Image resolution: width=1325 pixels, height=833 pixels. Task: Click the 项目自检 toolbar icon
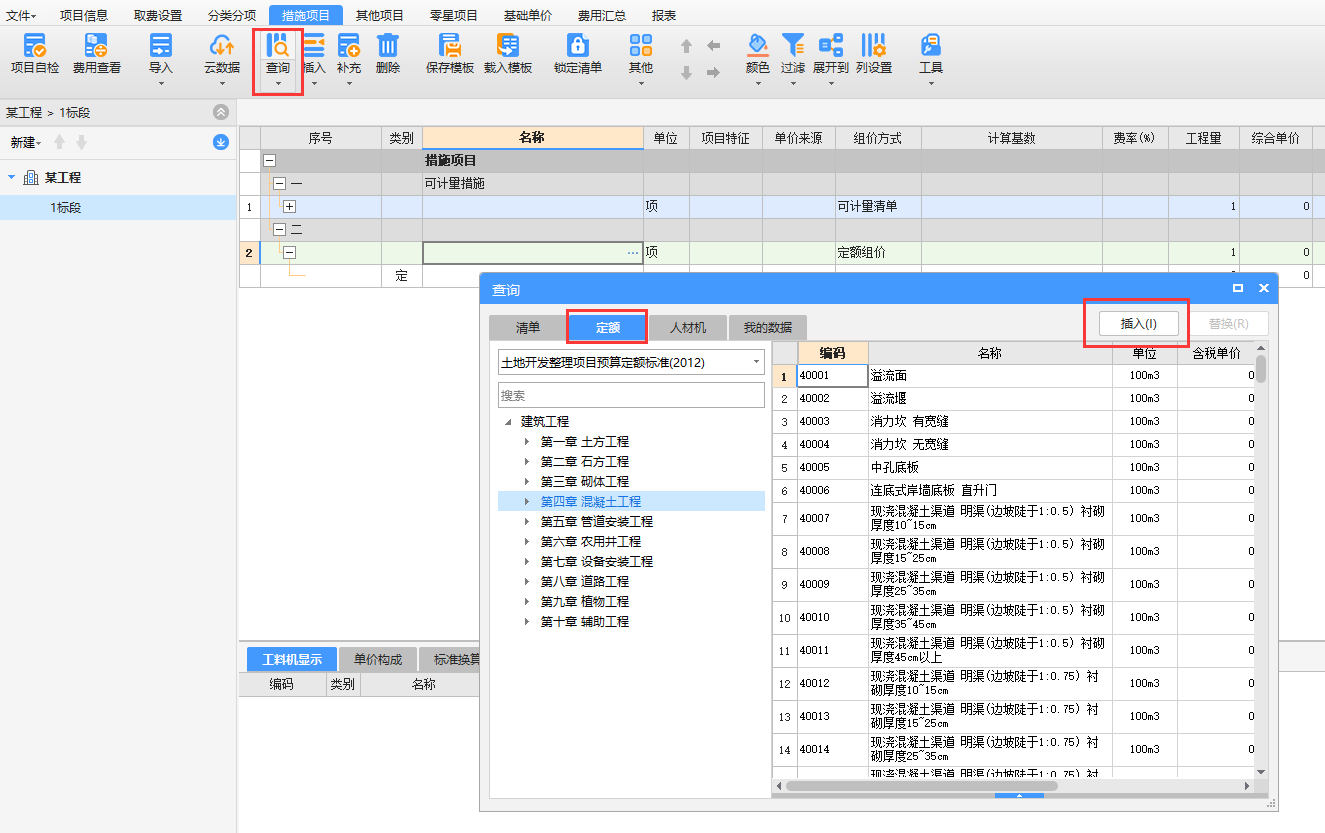click(x=34, y=46)
